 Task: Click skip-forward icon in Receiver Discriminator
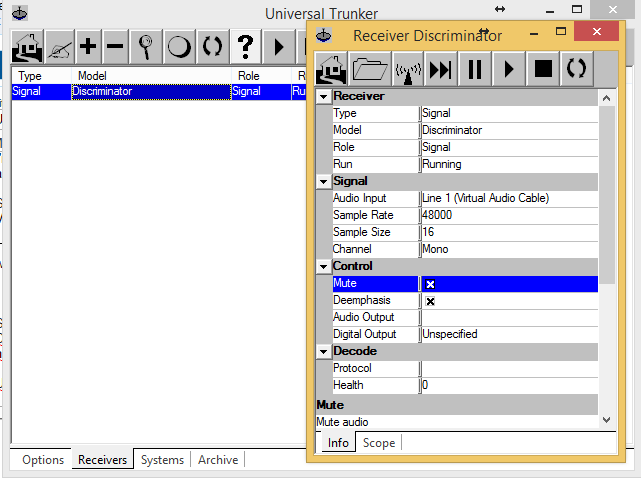tap(441, 69)
